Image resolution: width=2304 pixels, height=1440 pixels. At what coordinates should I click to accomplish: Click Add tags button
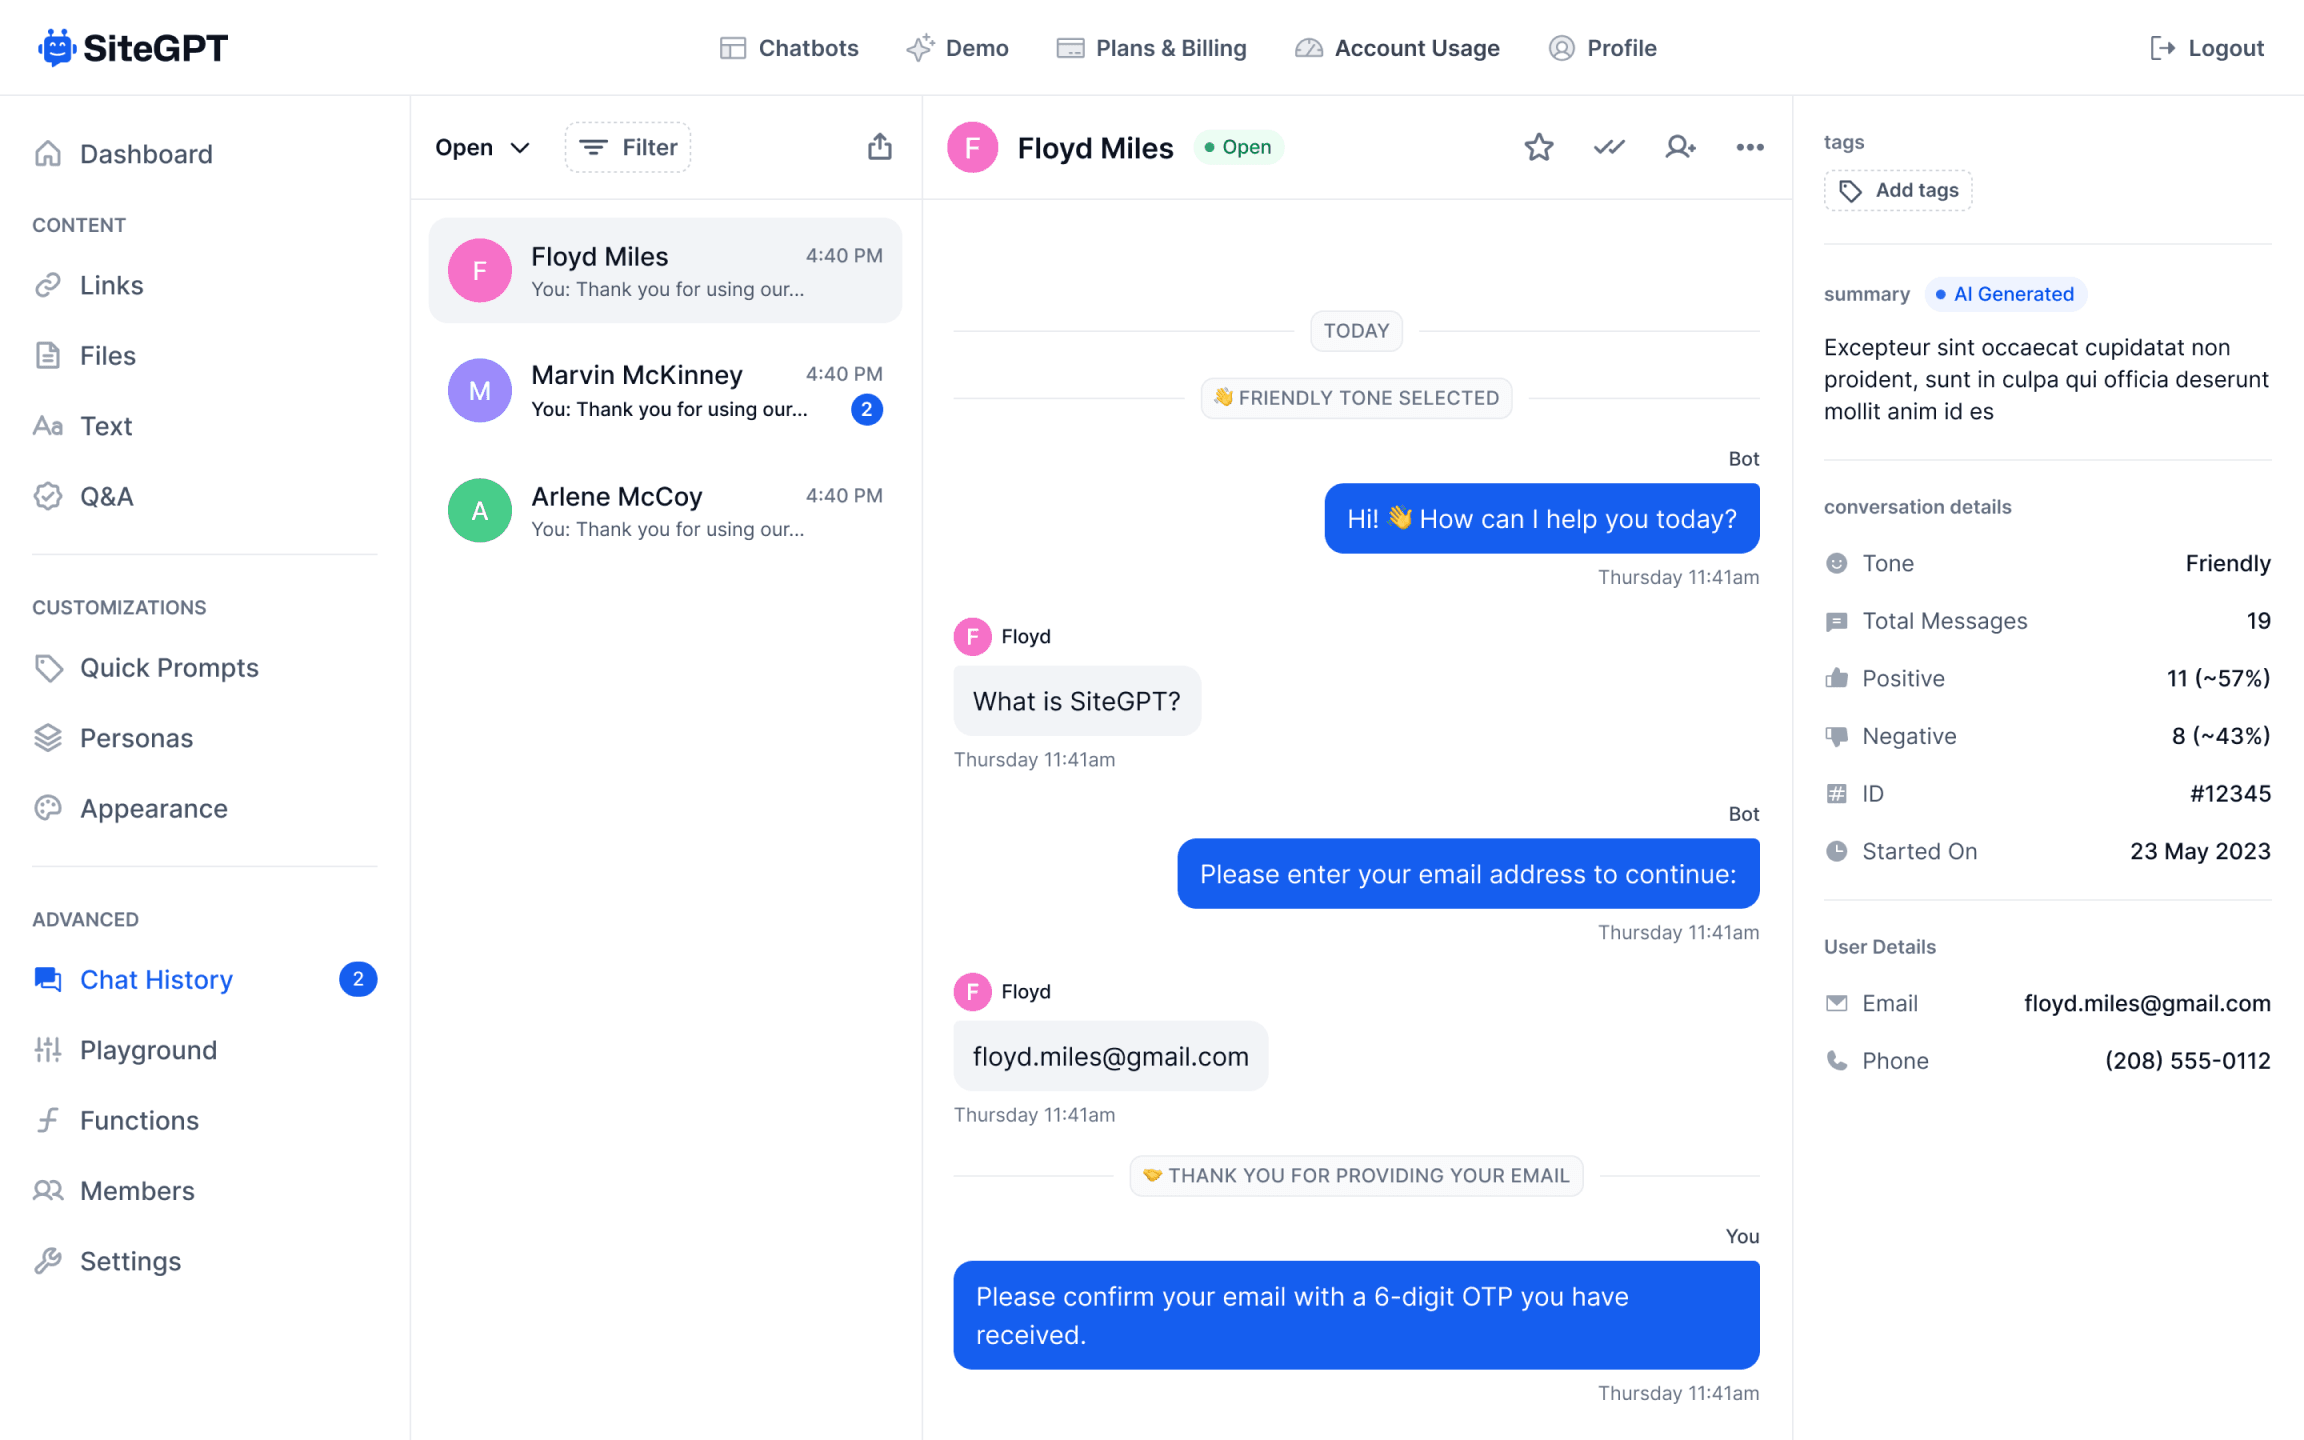(x=1898, y=190)
